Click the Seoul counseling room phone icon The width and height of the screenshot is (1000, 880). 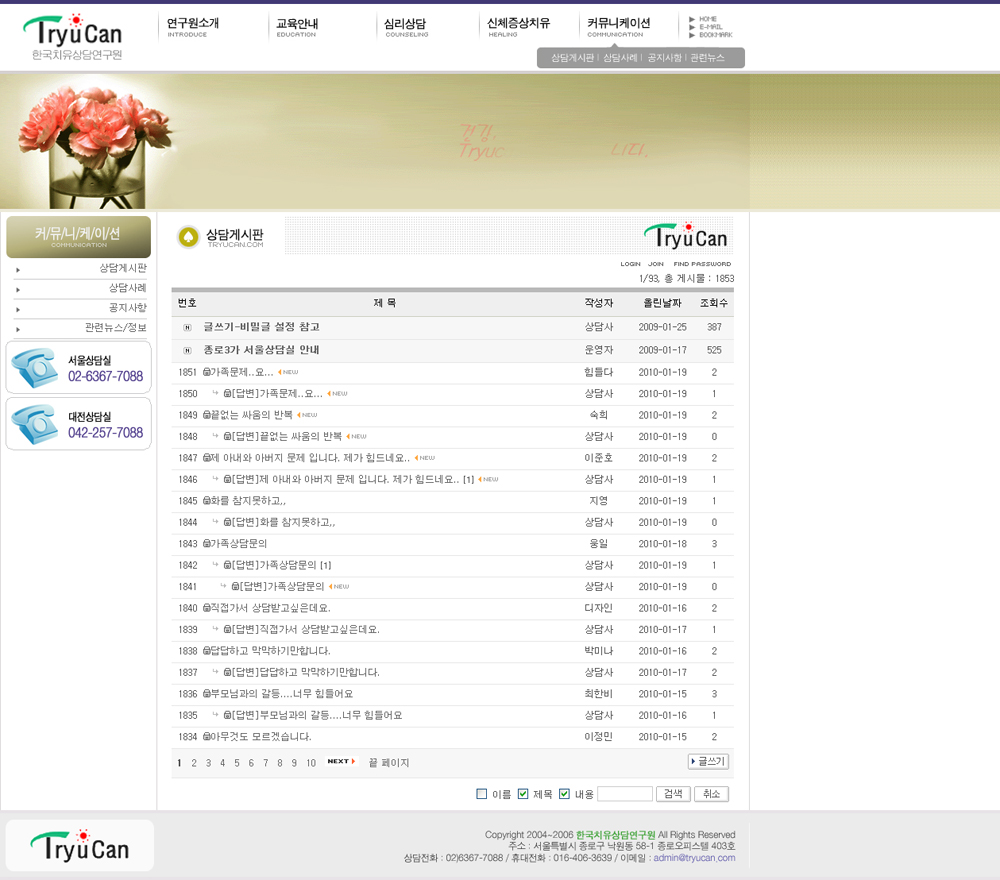pos(35,367)
